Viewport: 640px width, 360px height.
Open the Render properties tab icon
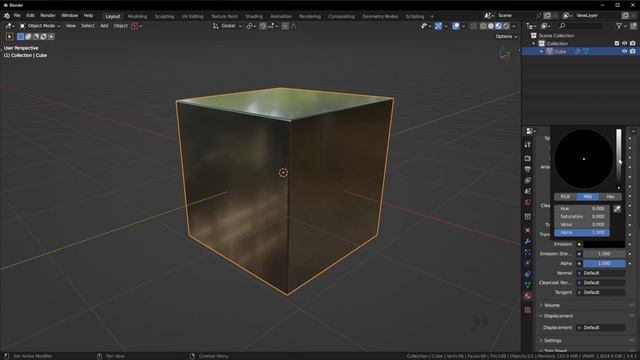tap(528, 158)
